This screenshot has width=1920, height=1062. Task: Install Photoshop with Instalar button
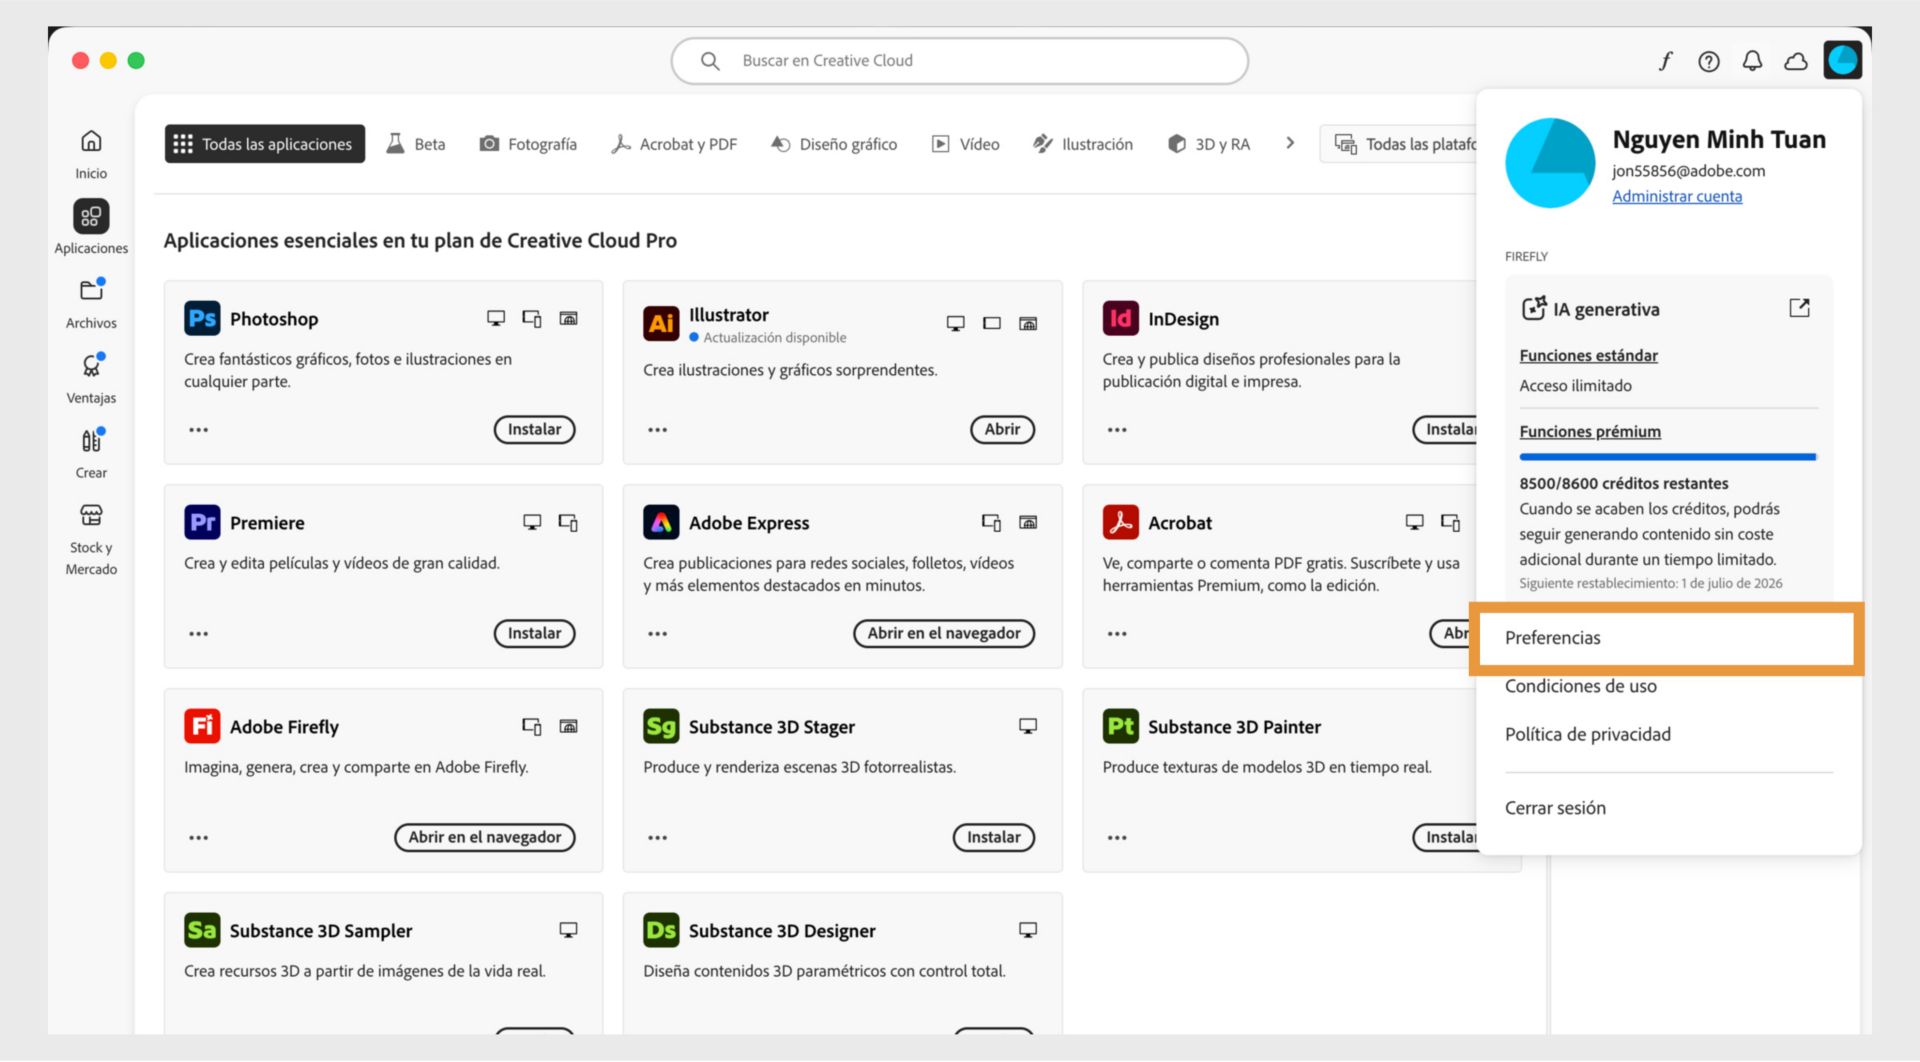[x=534, y=429]
